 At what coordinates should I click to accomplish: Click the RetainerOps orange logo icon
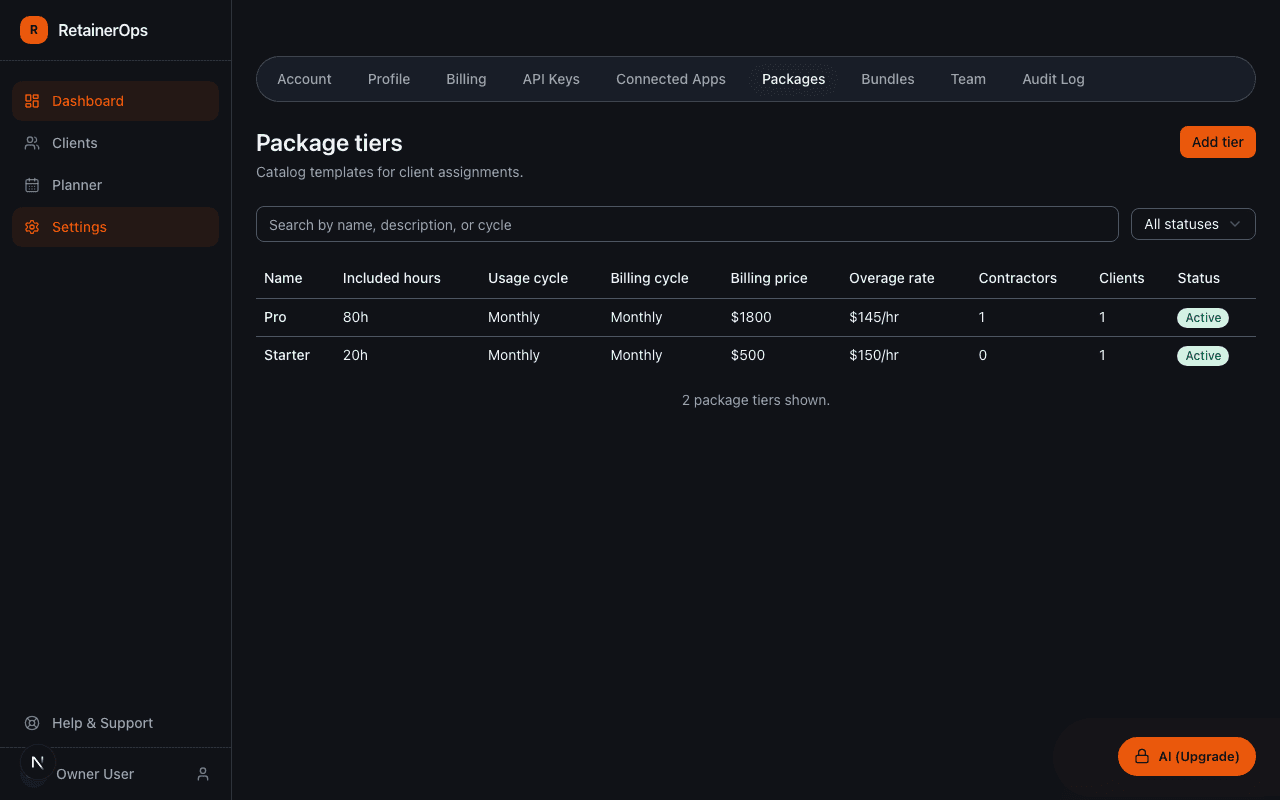34,30
